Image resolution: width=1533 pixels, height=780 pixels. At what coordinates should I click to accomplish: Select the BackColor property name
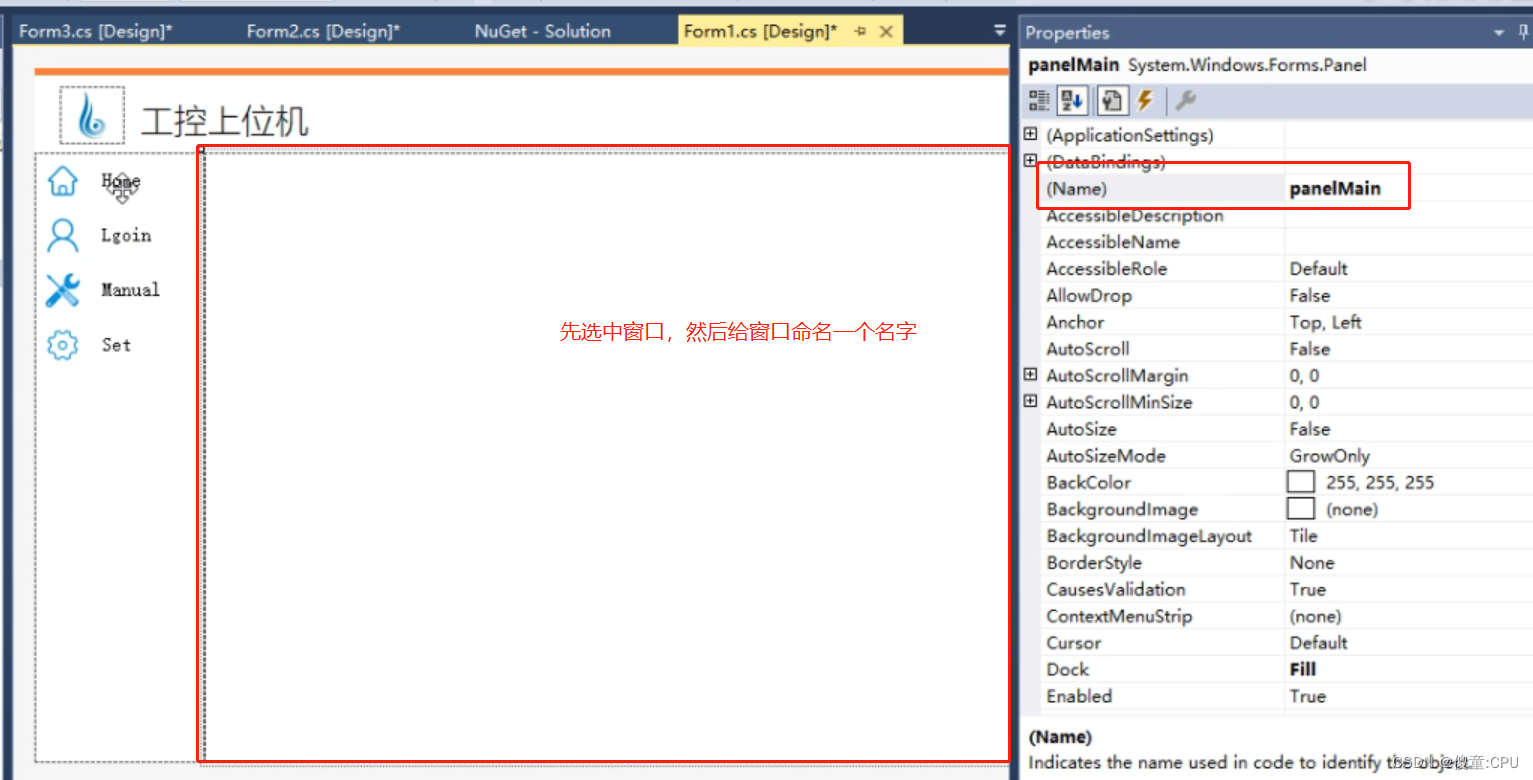[1088, 482]
